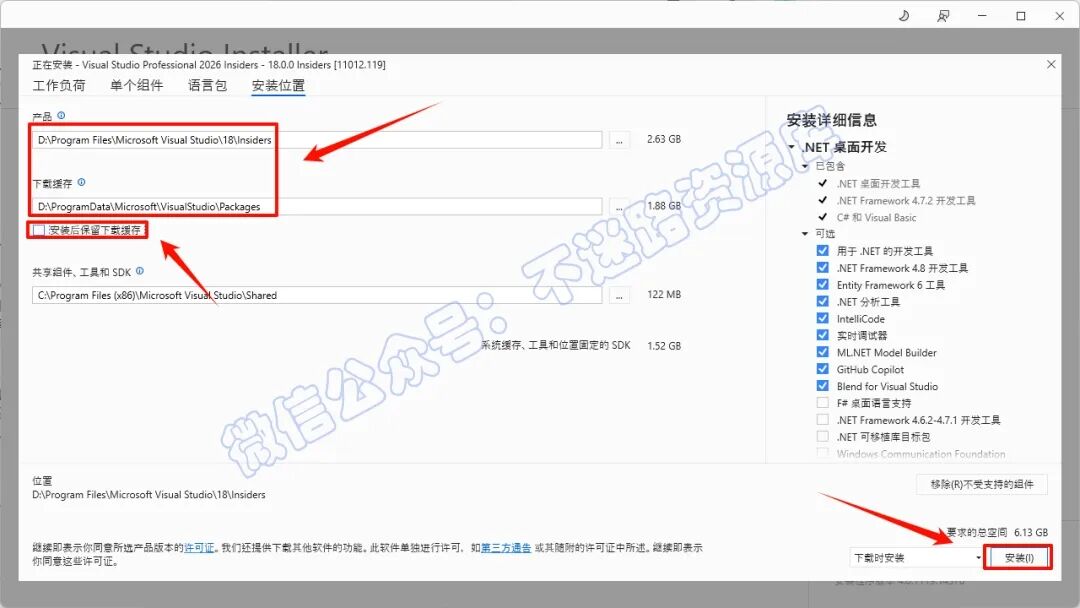This screenshot has width=1080, height=608.
Task: Browse for shared components folder
Action: click(619, 295)
